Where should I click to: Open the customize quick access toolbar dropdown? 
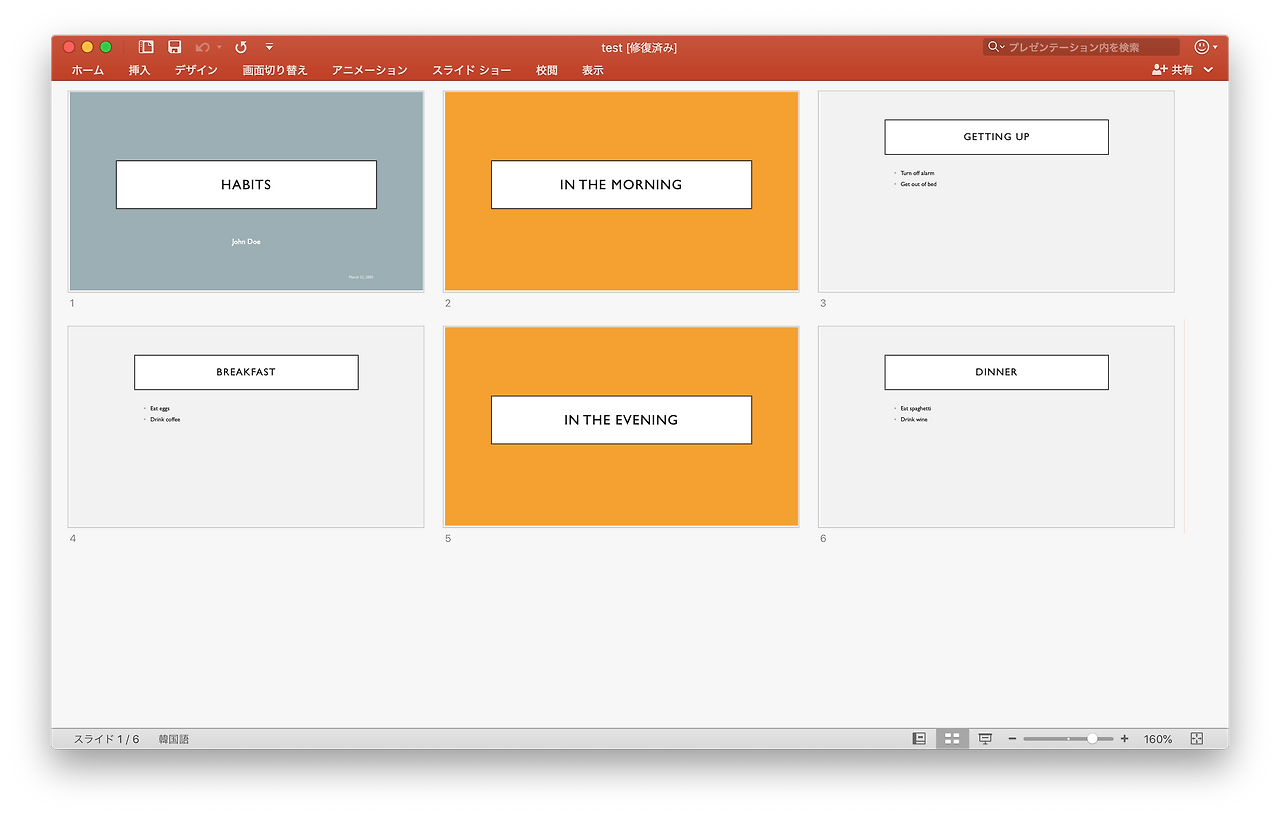(x=269, y=47)
